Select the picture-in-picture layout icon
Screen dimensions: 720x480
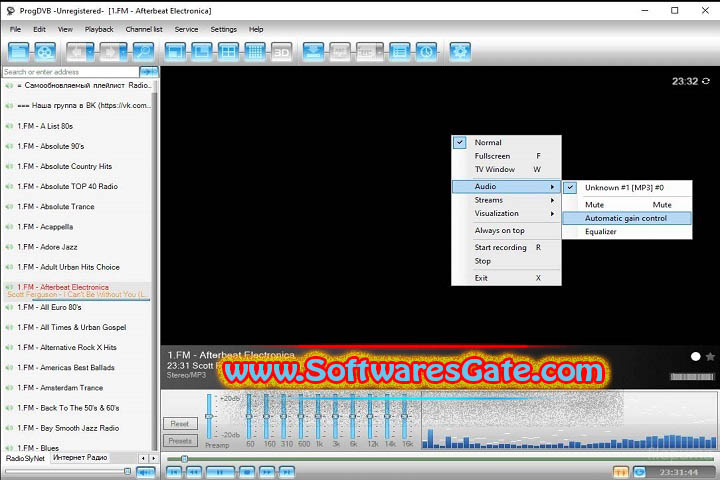[202, 52]
